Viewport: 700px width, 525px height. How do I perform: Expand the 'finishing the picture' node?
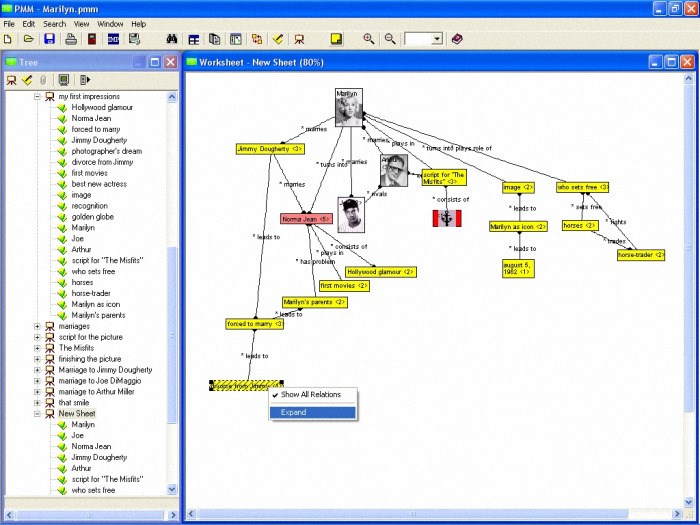(x=38, y=359)
